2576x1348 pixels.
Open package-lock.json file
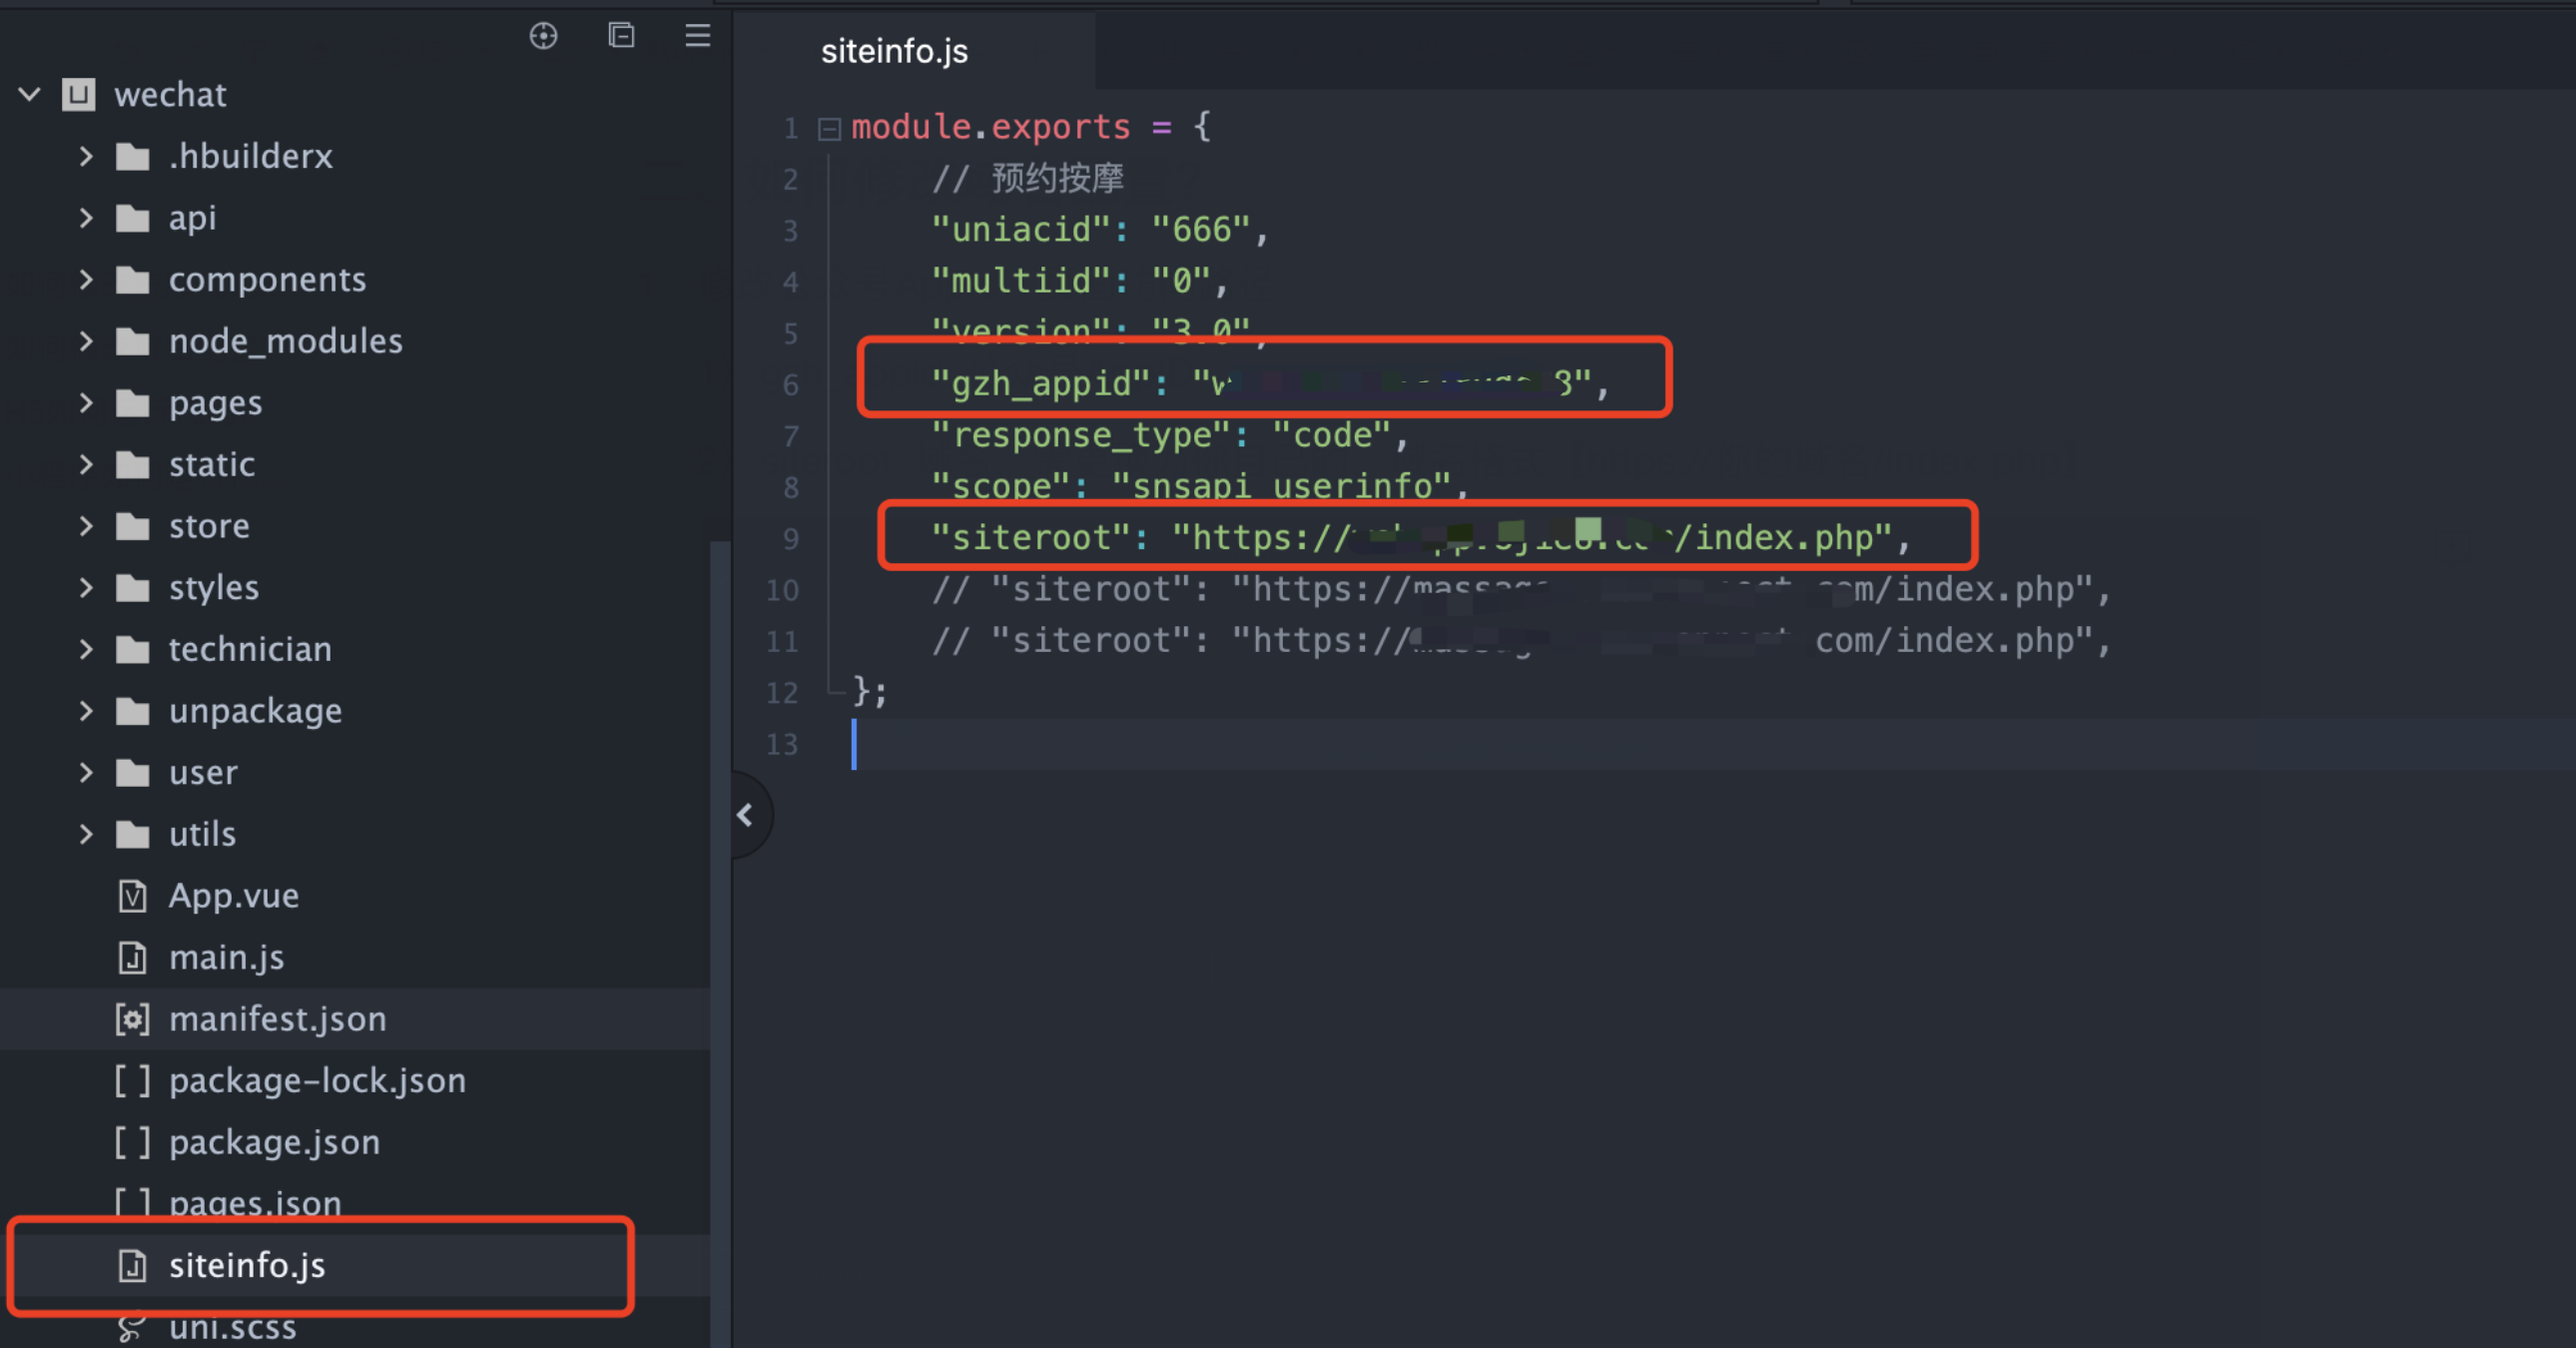click(317, 1081)
